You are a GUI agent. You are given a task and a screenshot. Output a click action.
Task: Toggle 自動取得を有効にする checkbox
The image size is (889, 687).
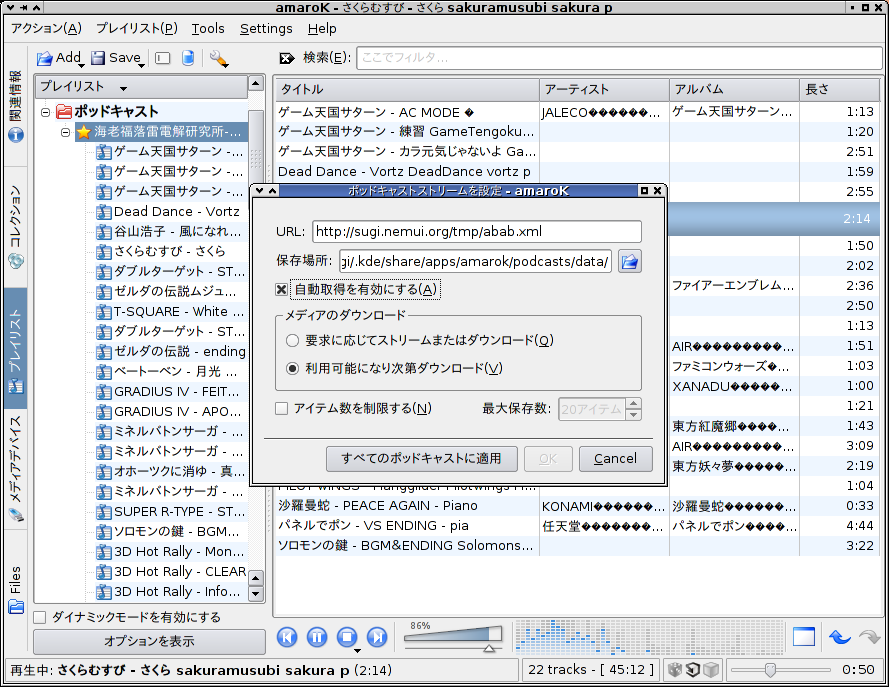click(x=281, y=290)
